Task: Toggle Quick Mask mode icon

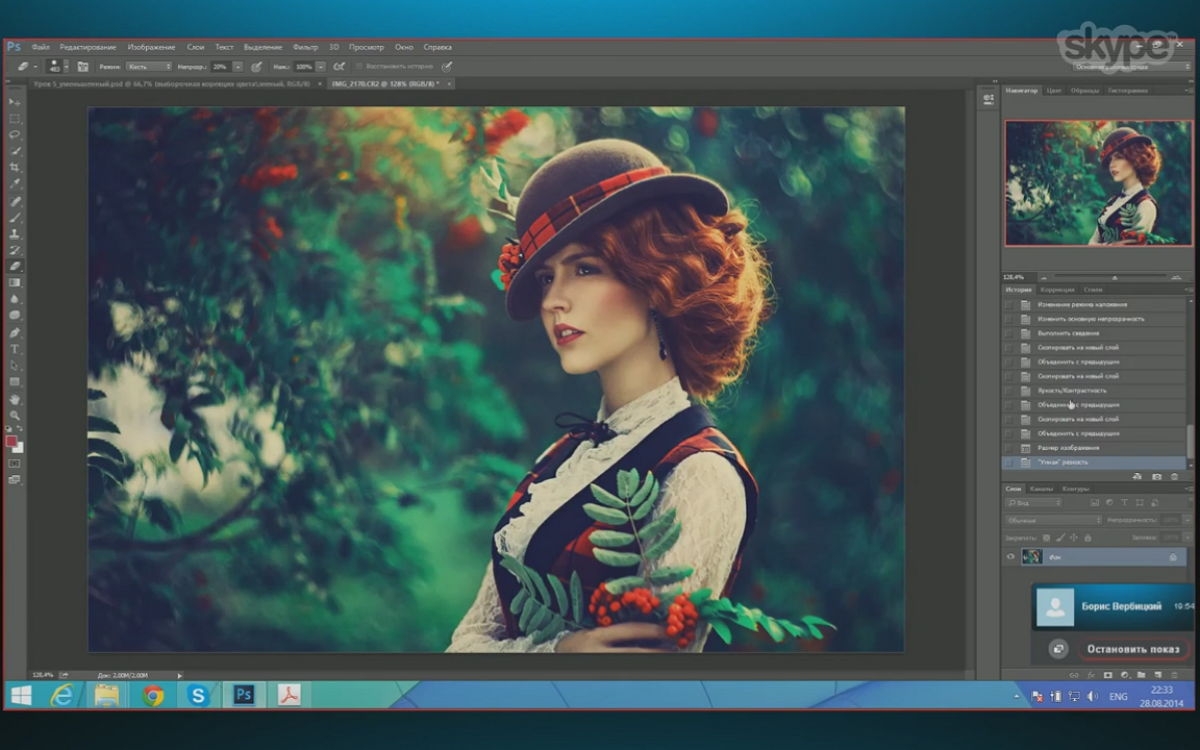Action: pyautogui.click(x=15, y=463)
